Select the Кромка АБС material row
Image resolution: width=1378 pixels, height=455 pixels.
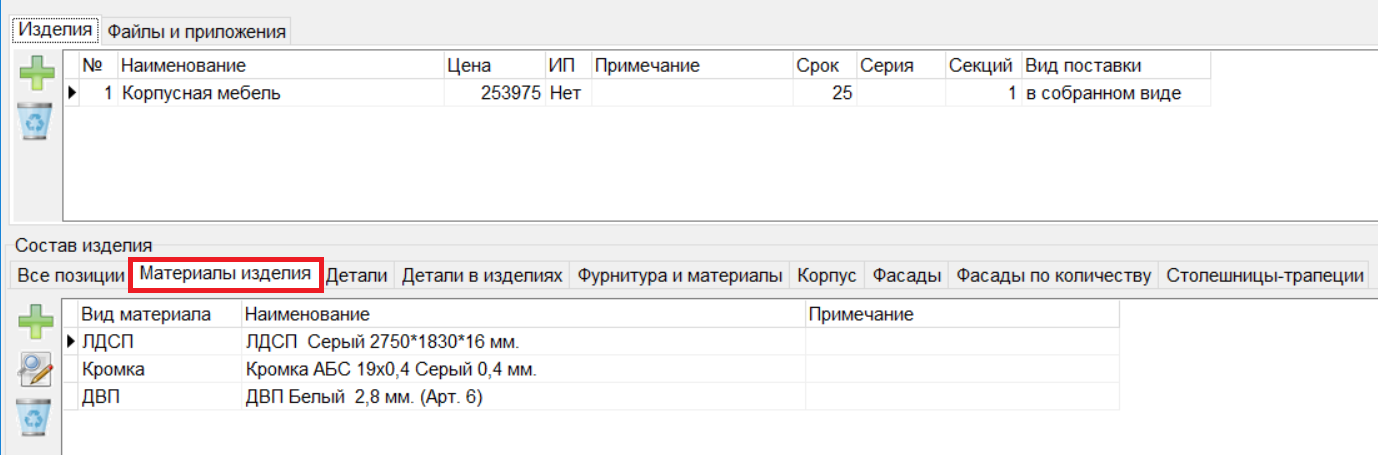[391, 369]
